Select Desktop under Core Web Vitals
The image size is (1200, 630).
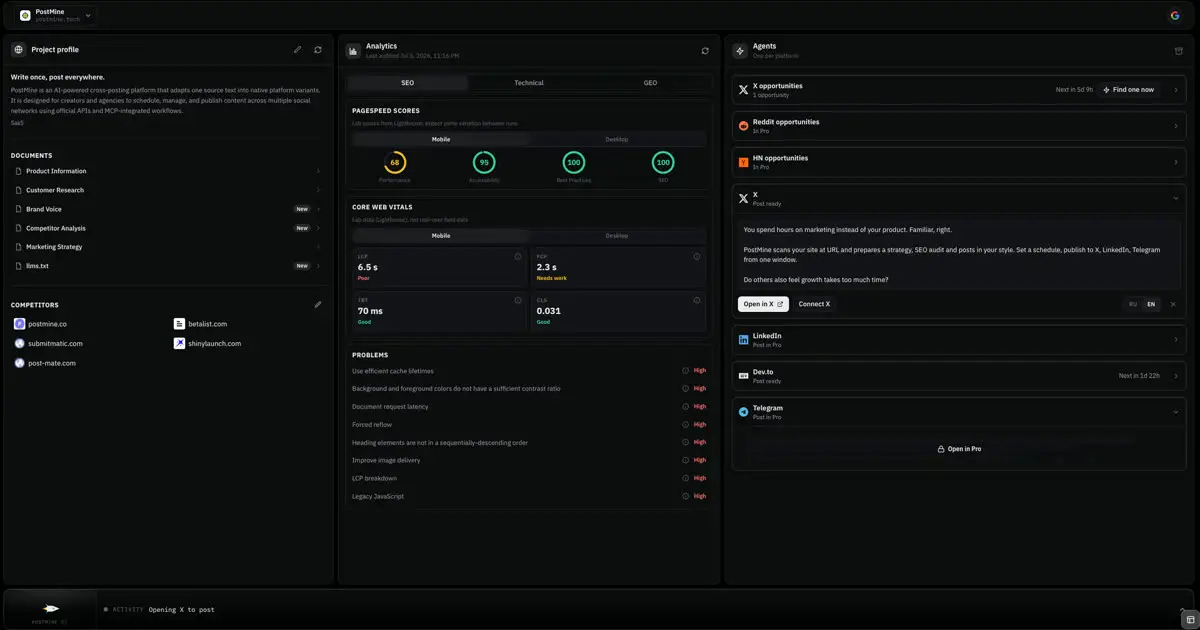point(617,236)
